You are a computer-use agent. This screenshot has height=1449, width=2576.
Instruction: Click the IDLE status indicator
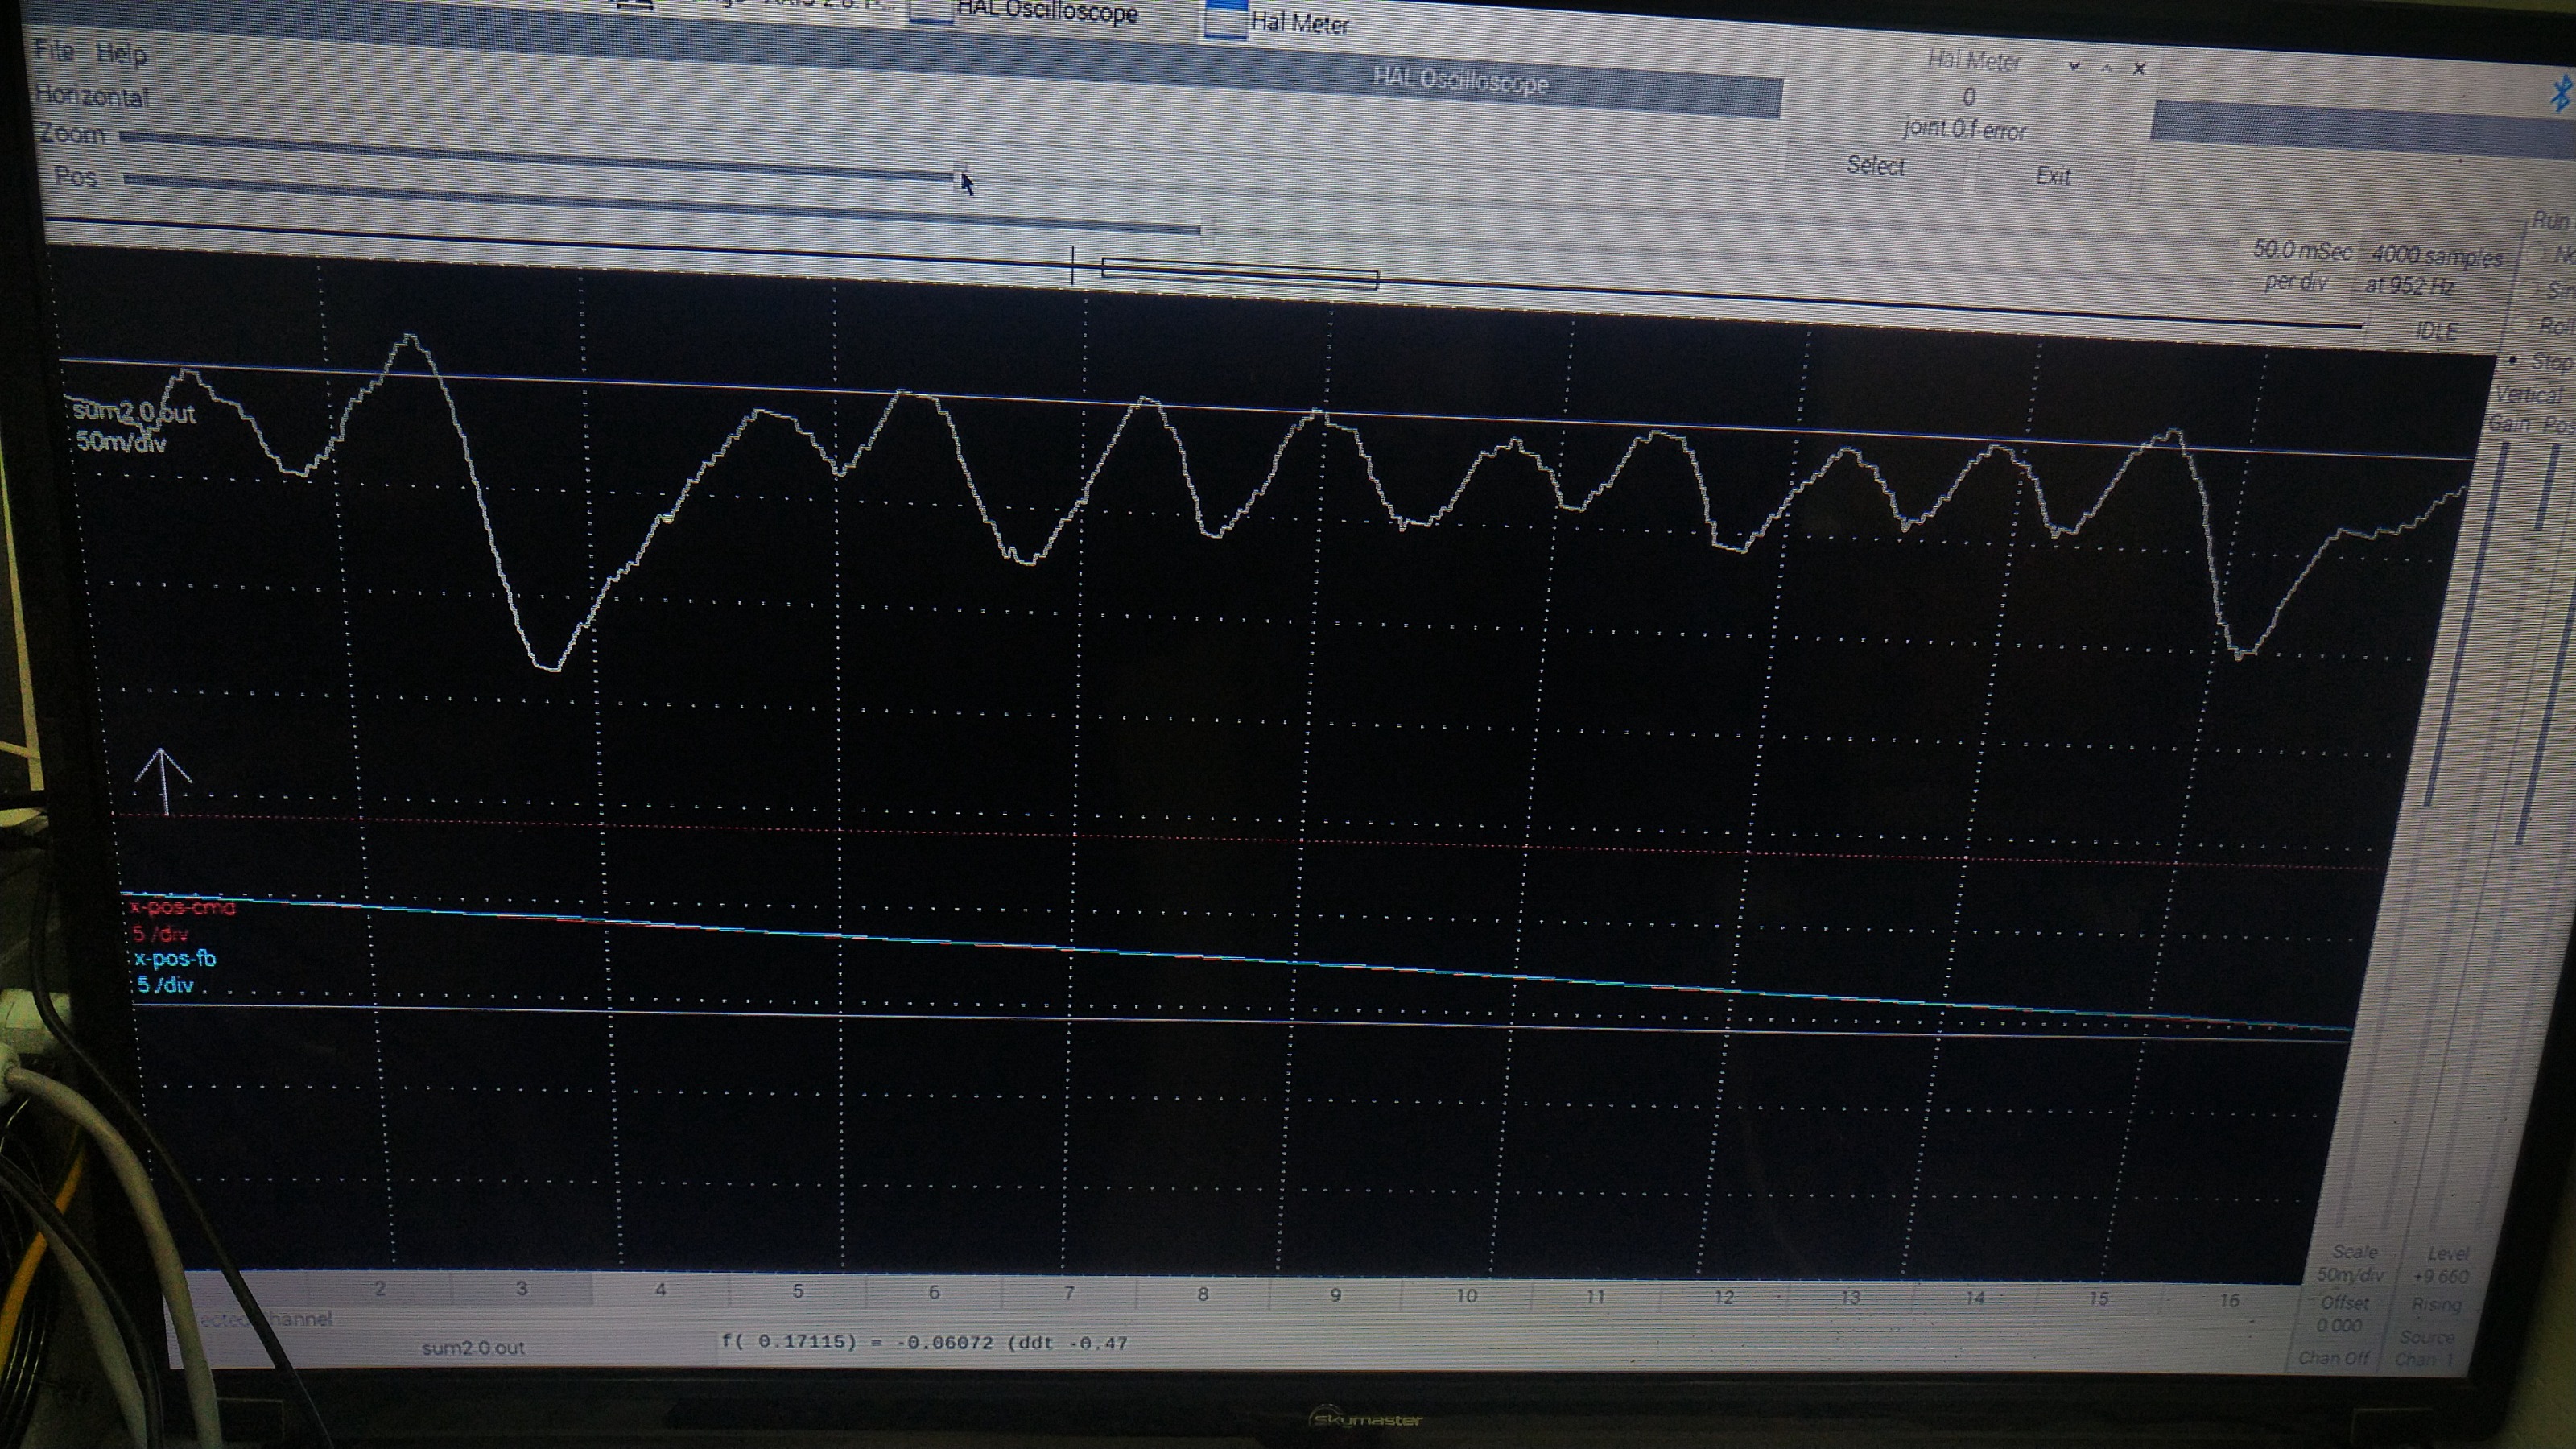tap(2436, 331)
